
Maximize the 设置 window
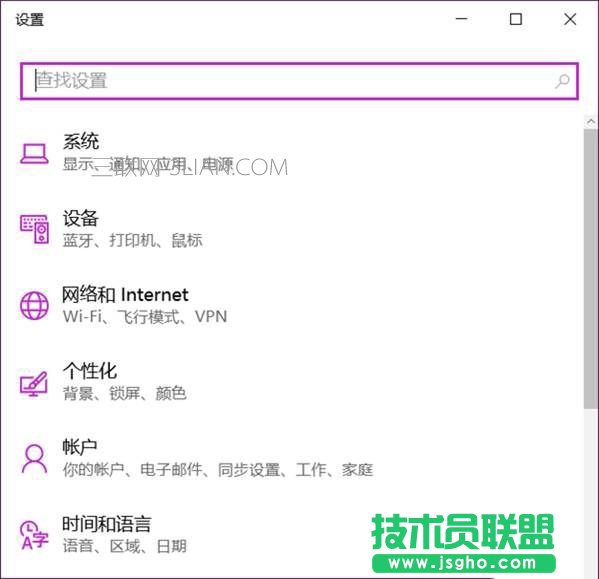coord(516,19)
